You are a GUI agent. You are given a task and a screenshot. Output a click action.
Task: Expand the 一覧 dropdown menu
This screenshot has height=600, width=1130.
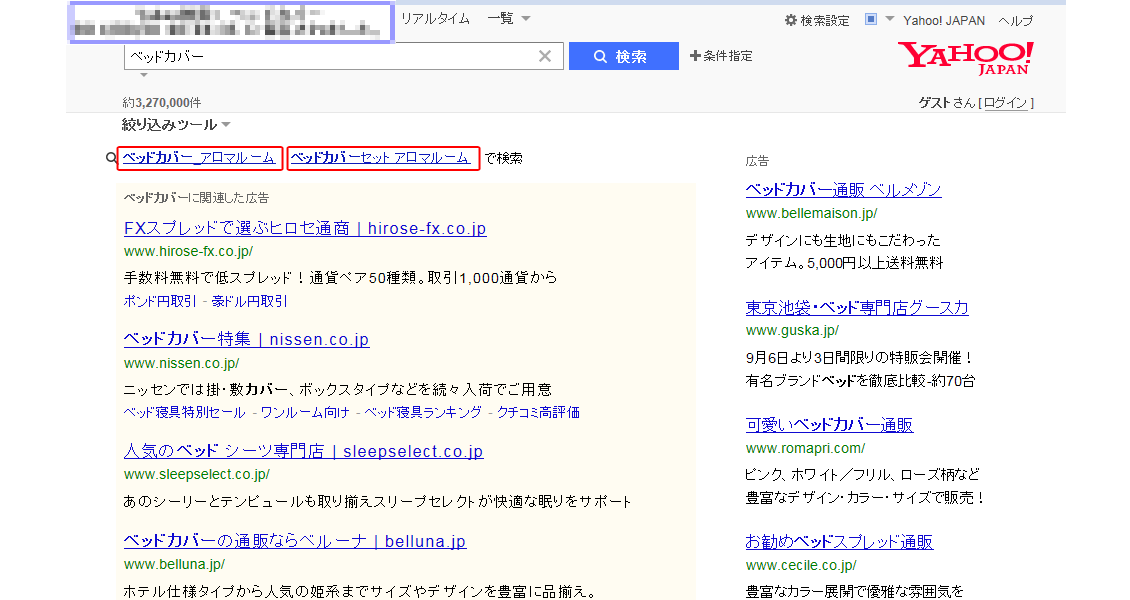(509, 19)
